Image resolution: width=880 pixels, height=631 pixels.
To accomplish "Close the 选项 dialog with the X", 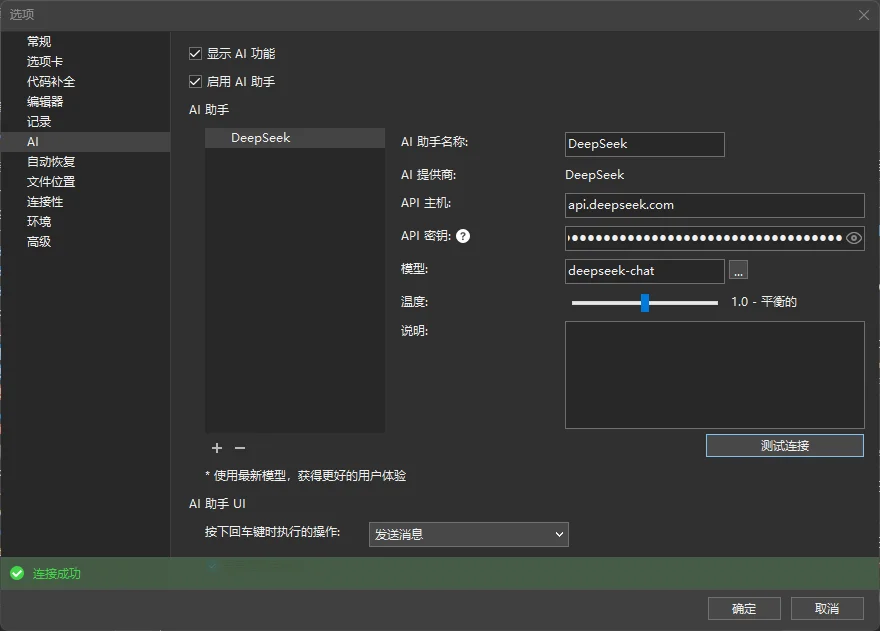I will pos(864,15).
